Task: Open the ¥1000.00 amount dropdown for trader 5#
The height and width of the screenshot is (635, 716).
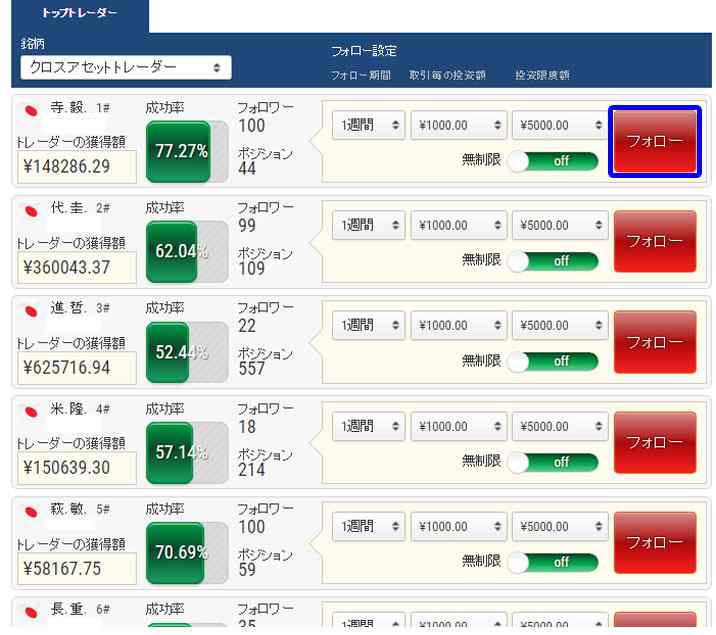Action: click(x=459, y=526)
